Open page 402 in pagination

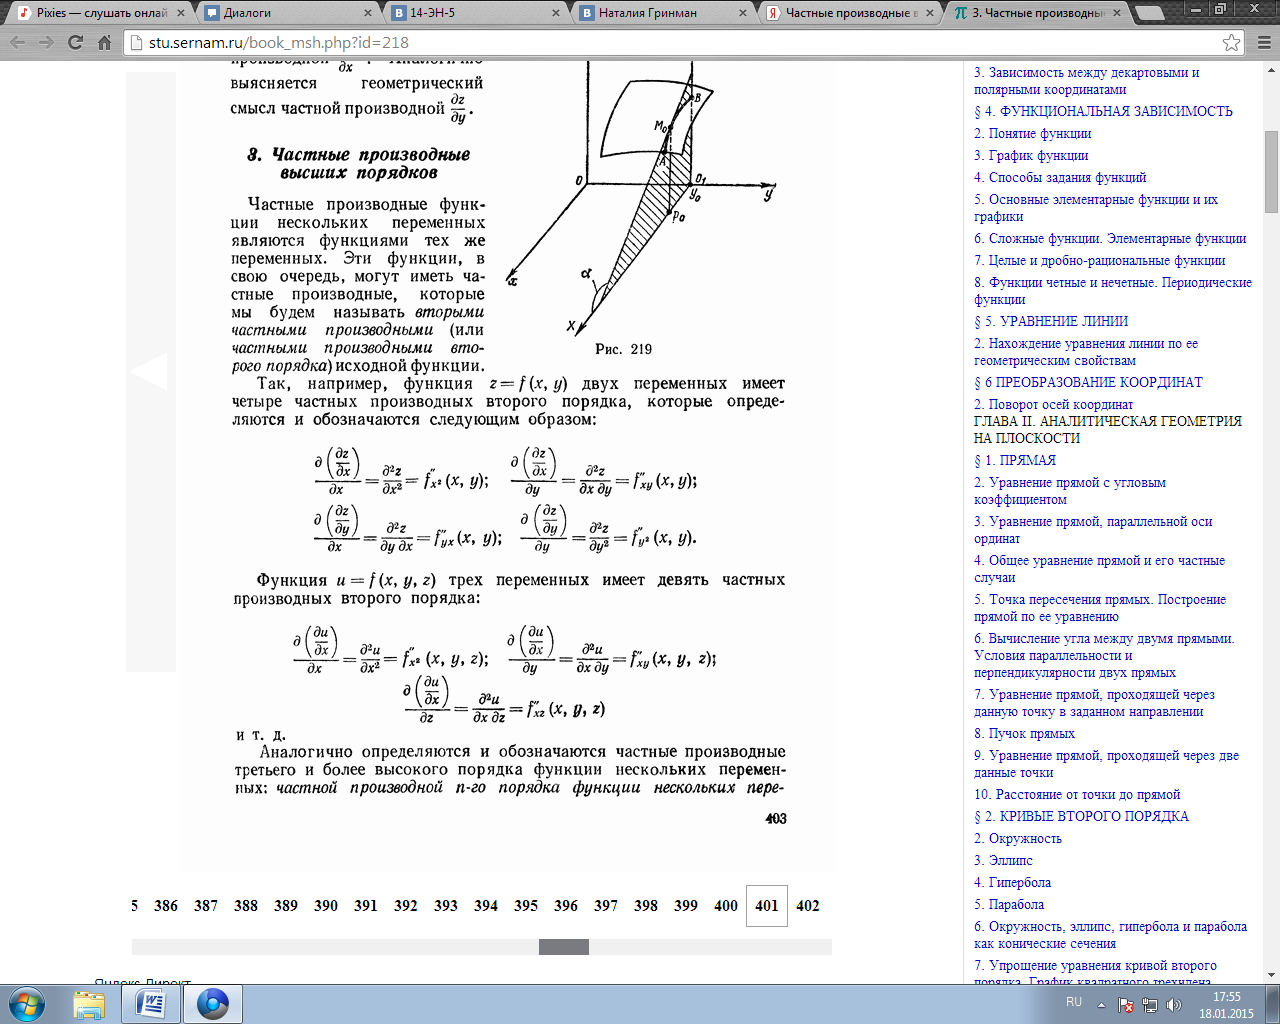coord(808,906)
